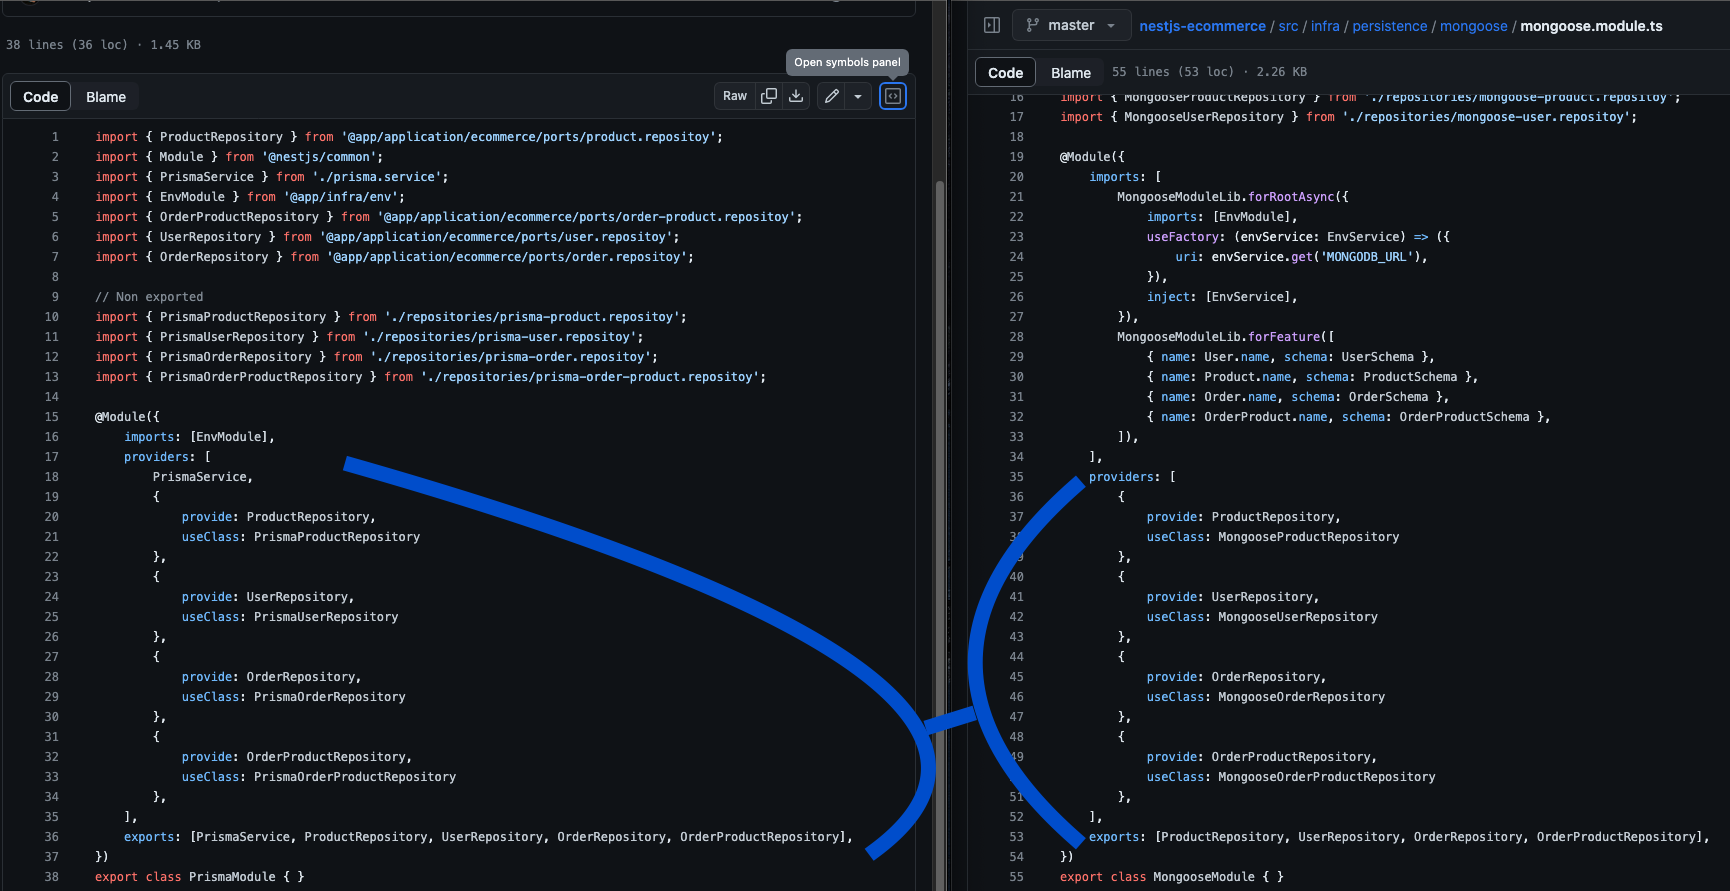Open more edit options dropdown arrow
The height and width of the screenshot is (891, 1730).
point(858,96)
